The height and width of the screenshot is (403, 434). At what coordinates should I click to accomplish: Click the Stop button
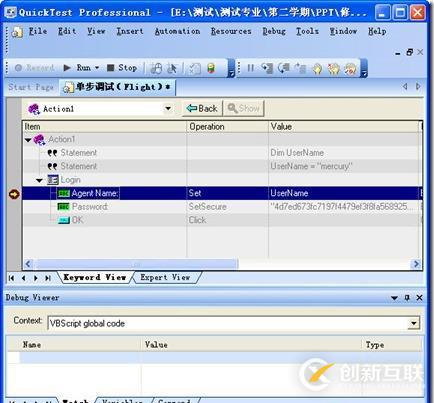click(122, 68)
